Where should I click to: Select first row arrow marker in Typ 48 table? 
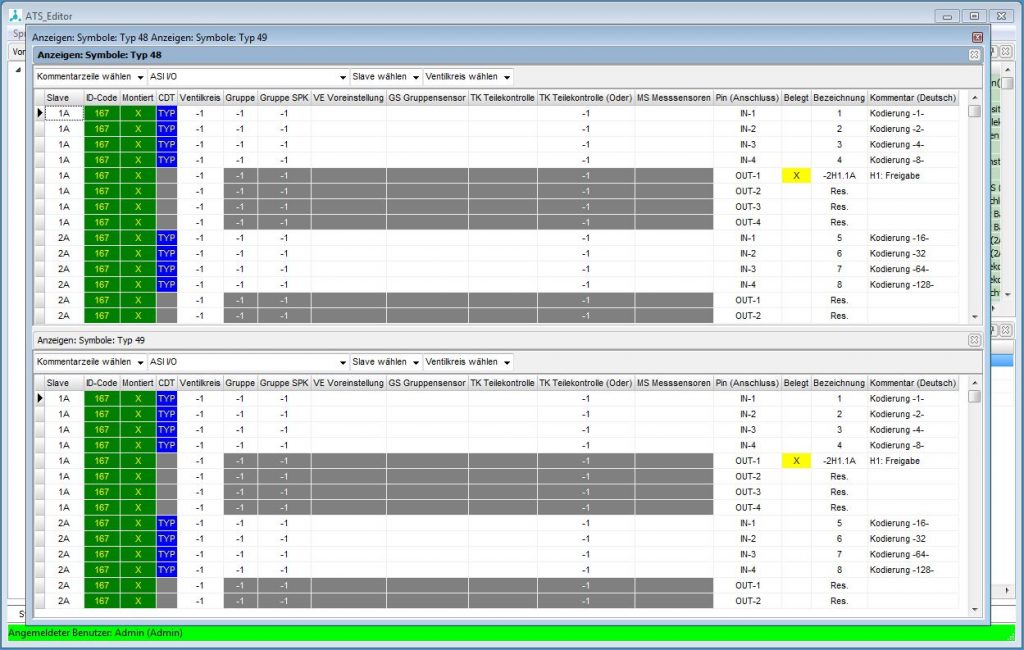[40, 114]
